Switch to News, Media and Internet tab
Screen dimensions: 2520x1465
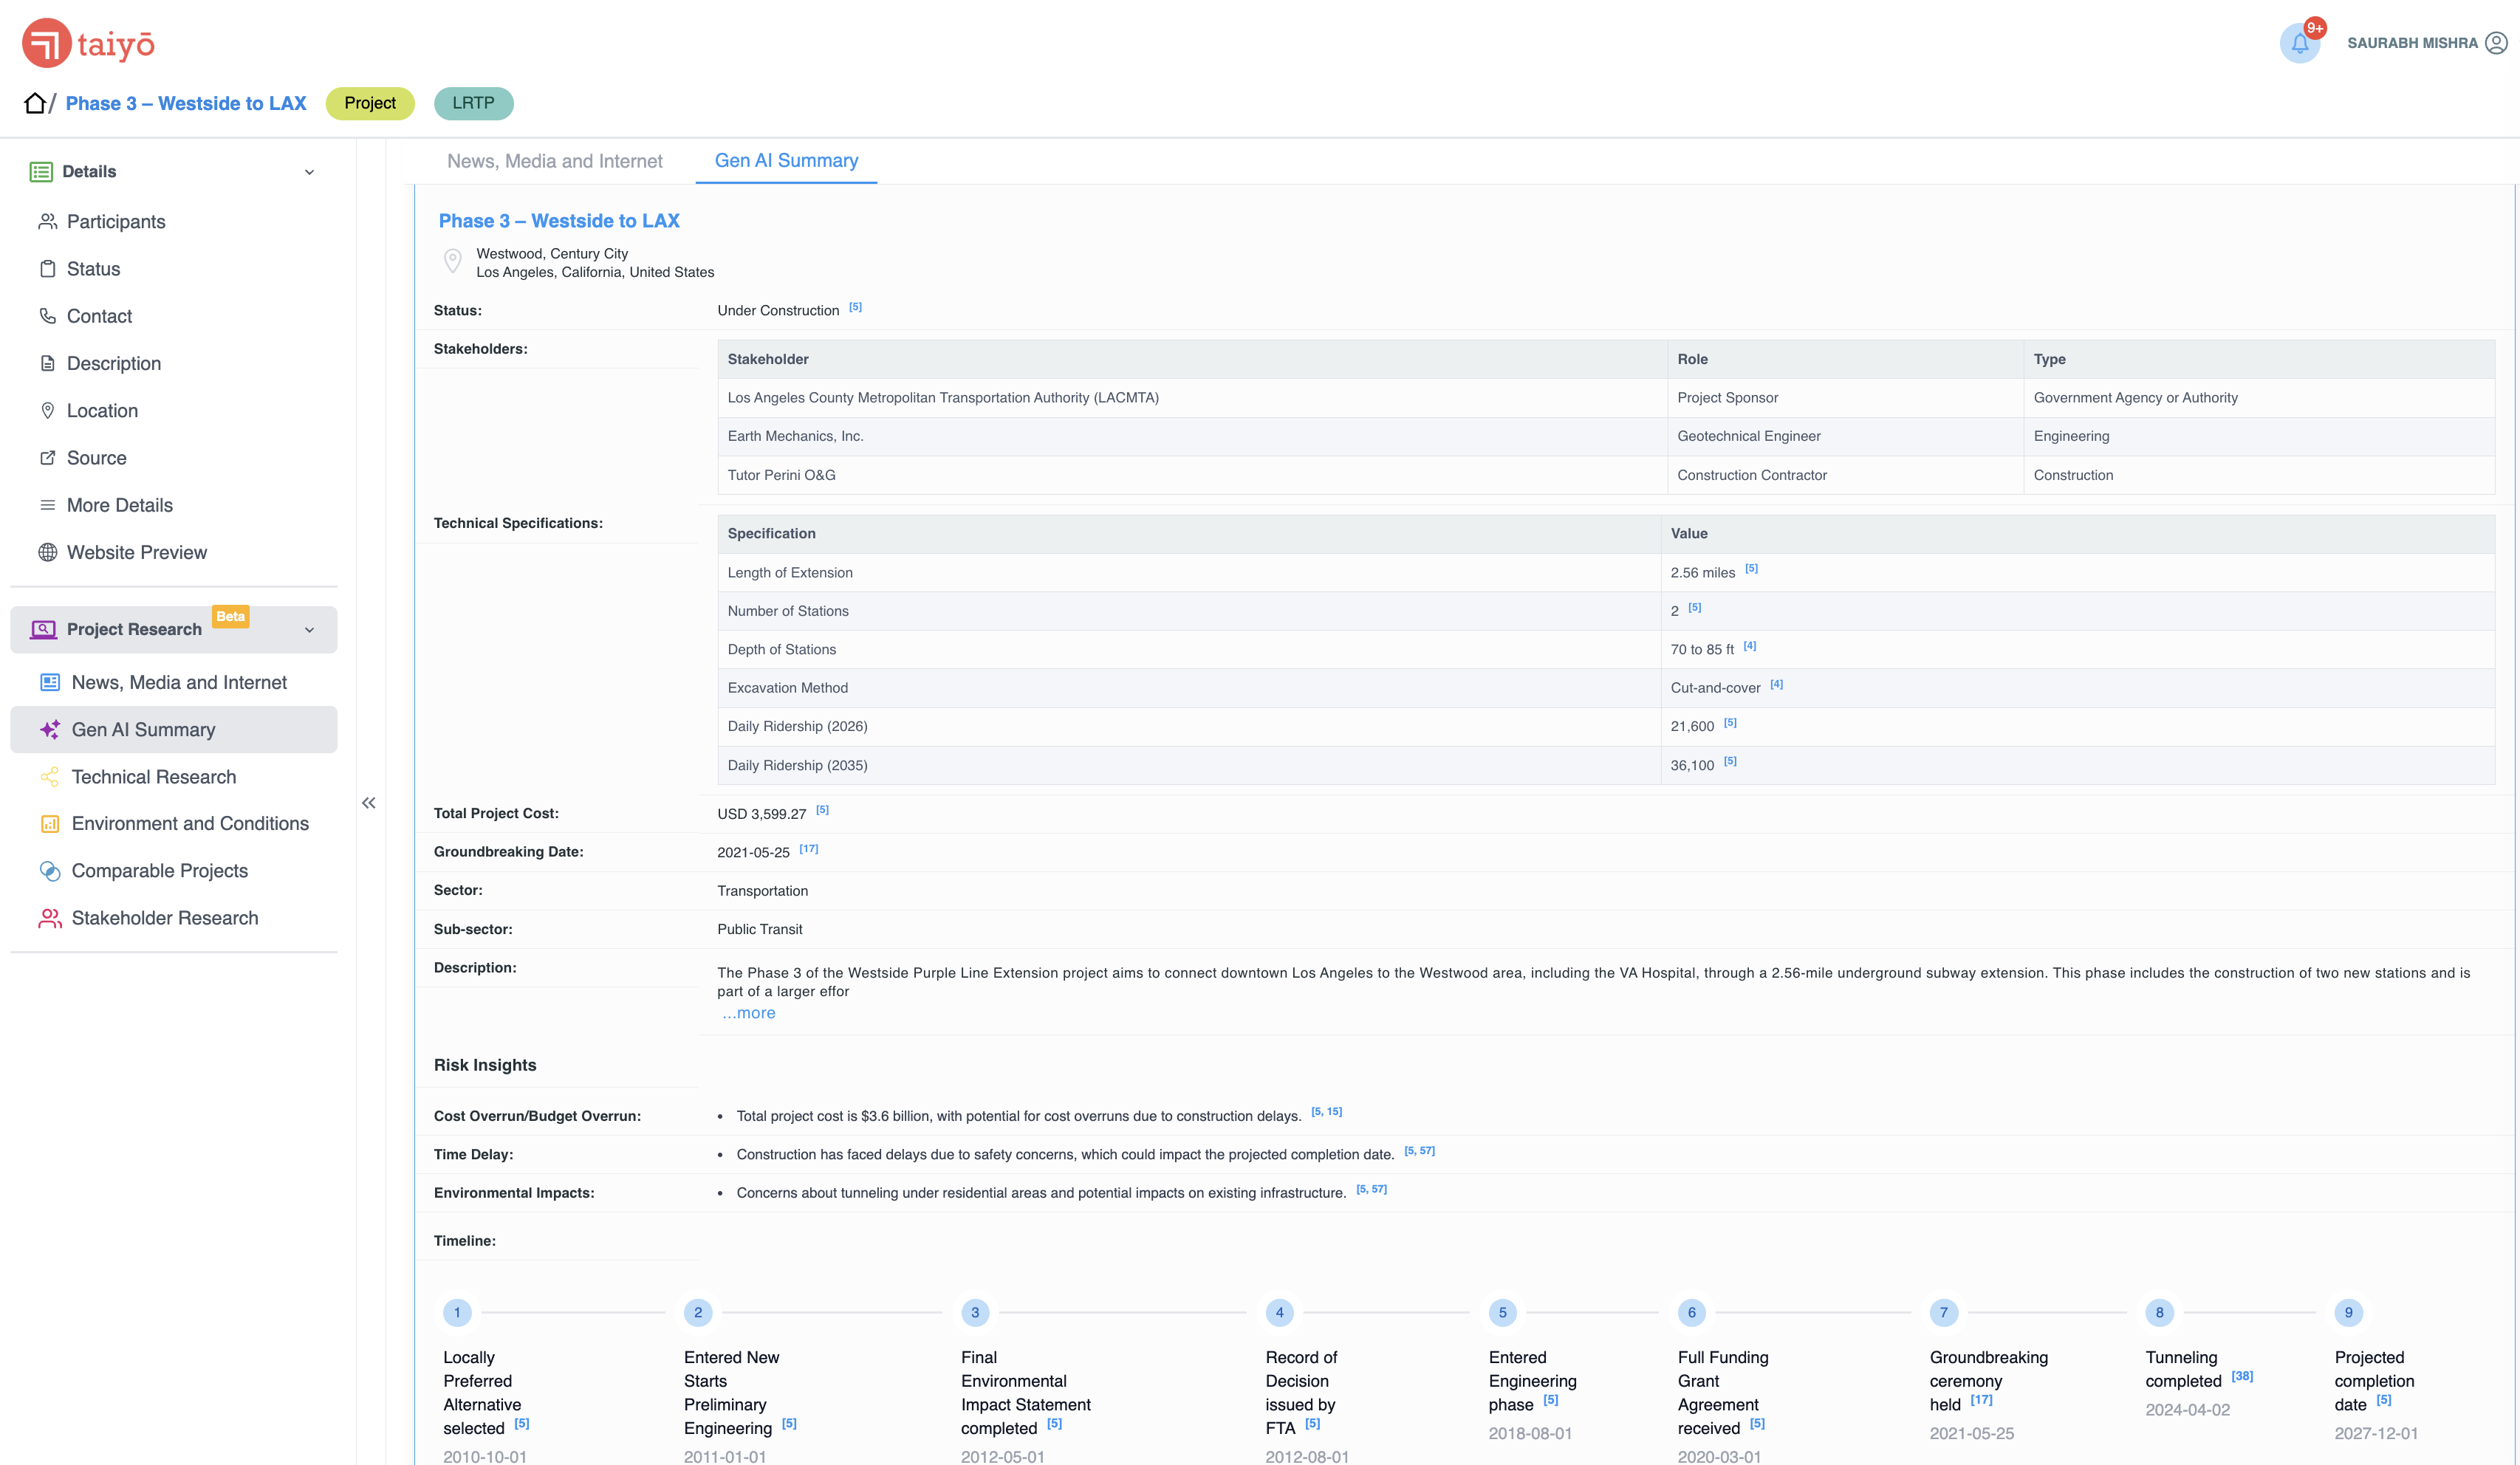(x=554, y=161)
